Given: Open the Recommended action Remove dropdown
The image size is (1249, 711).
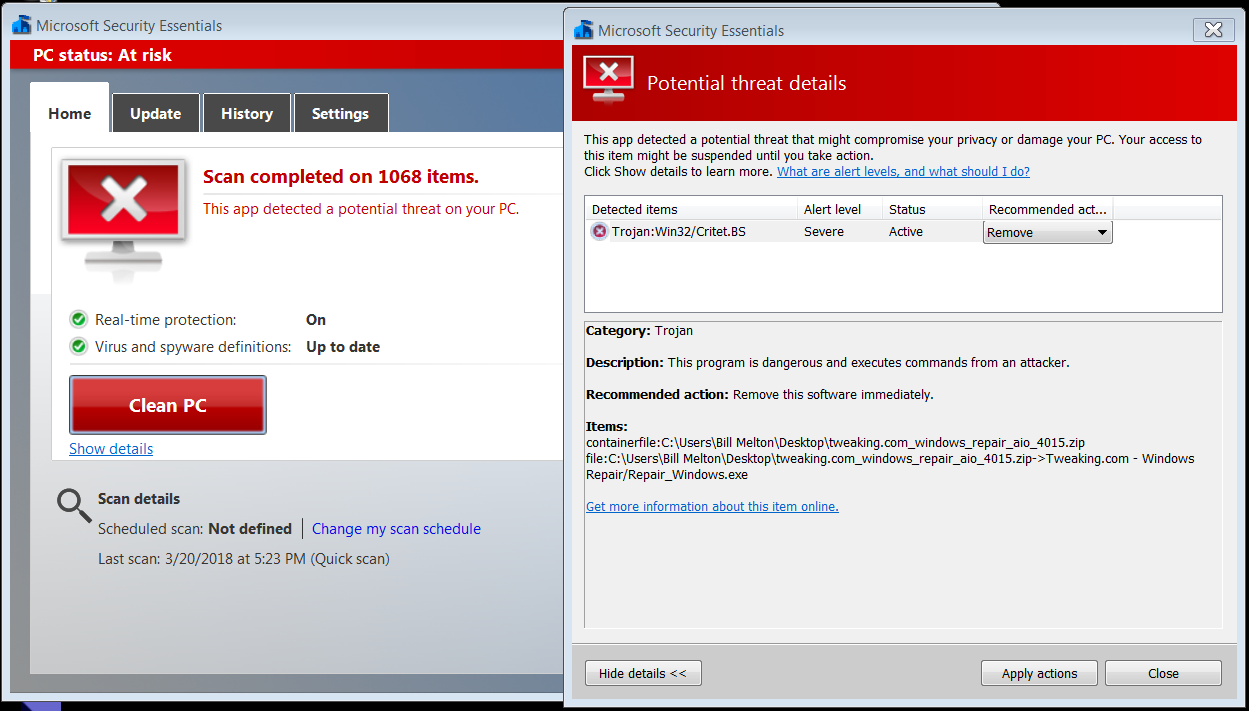Looking at the screenshot, I should click(1047, 233).
